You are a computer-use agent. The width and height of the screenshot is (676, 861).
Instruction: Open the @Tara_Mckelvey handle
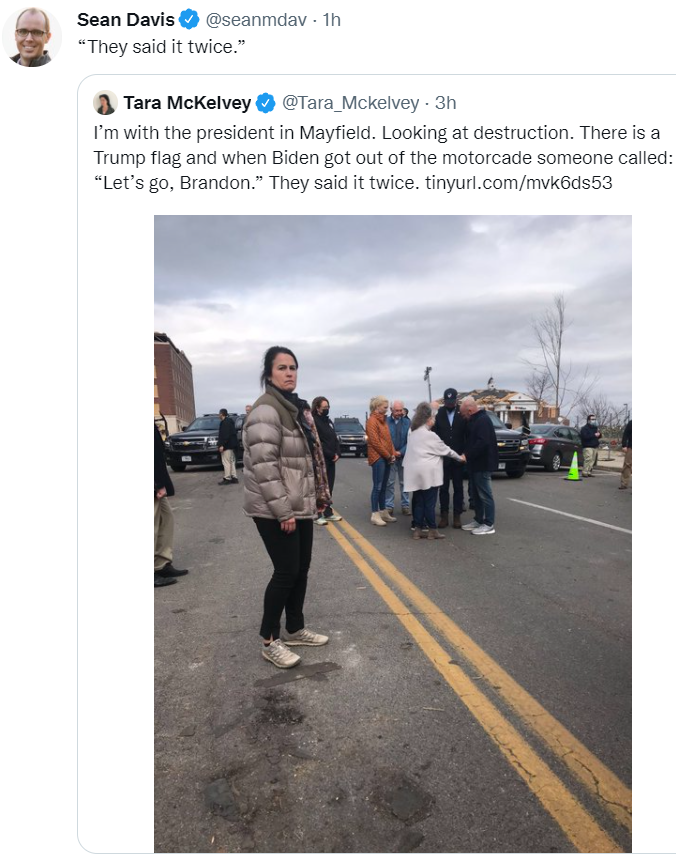(350, 103)
